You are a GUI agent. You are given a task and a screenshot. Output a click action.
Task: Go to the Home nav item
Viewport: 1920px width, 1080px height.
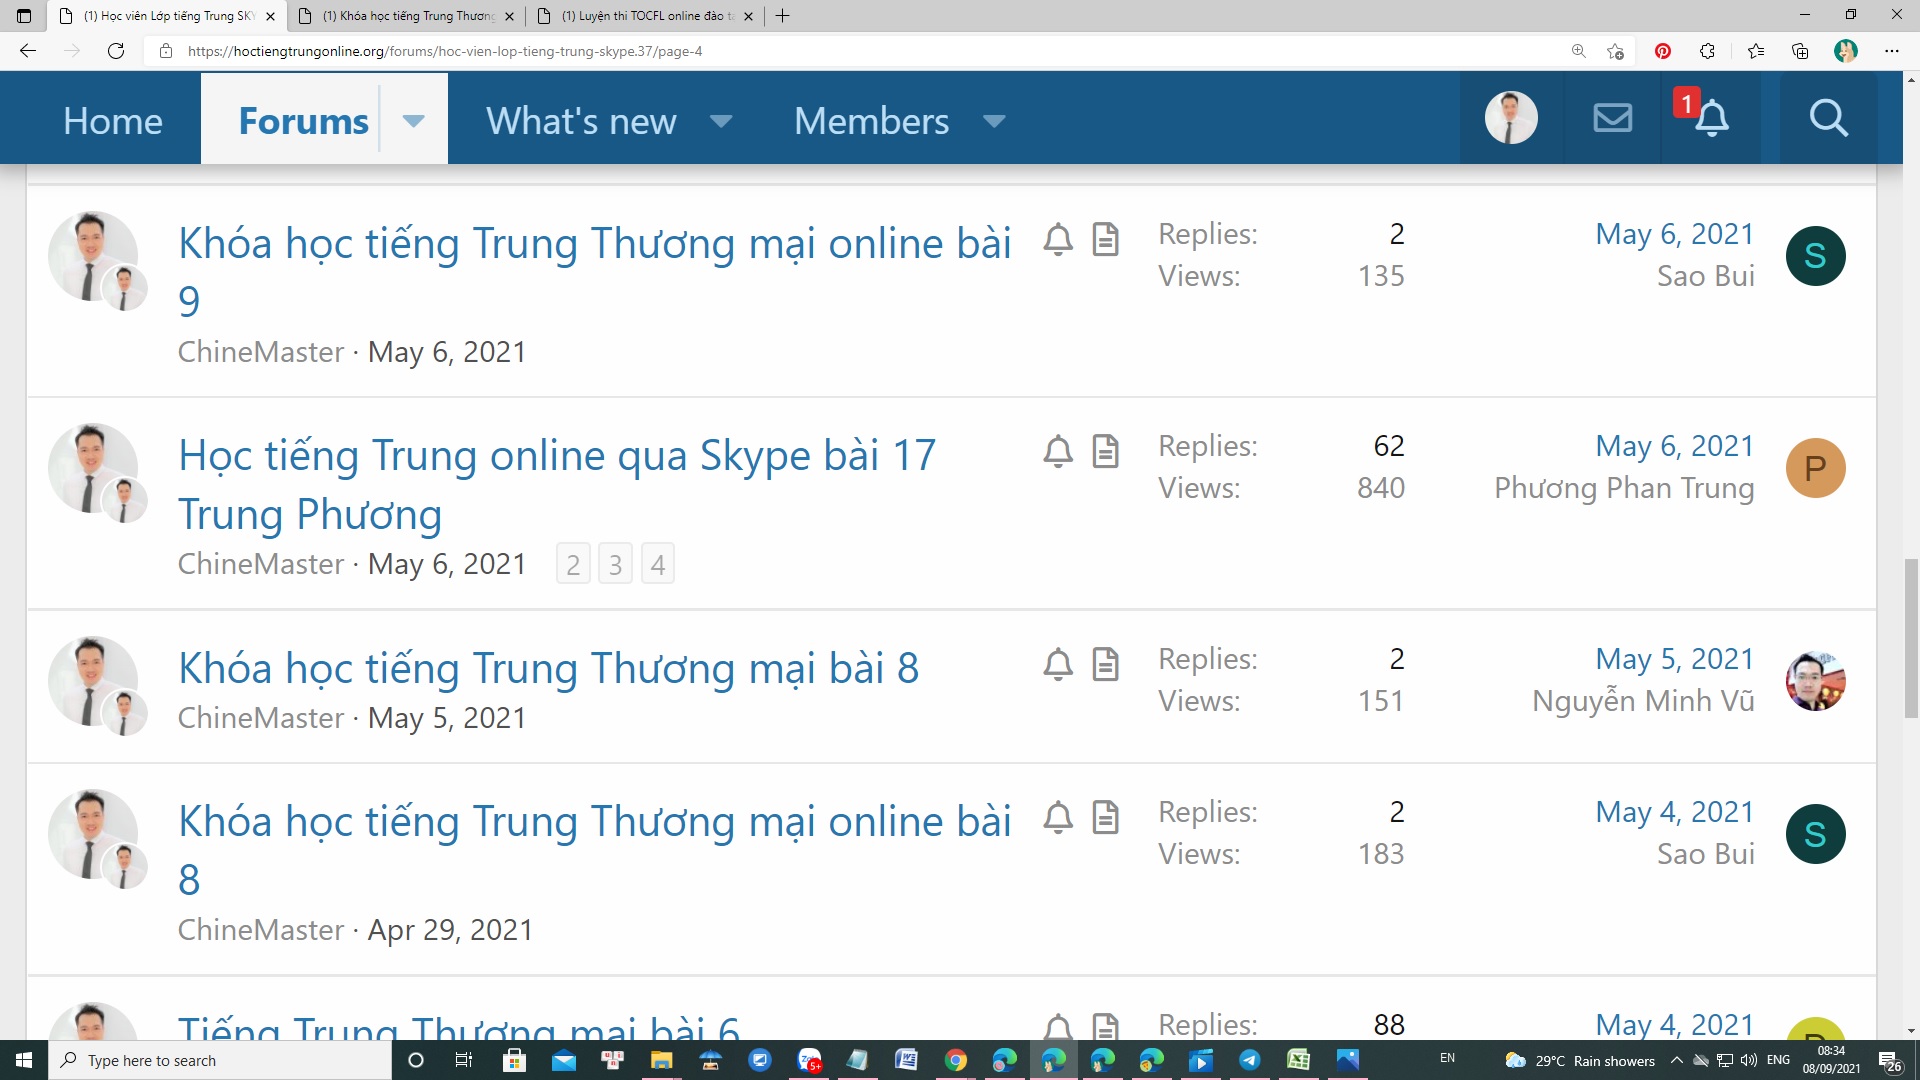[x=112, y=121]
